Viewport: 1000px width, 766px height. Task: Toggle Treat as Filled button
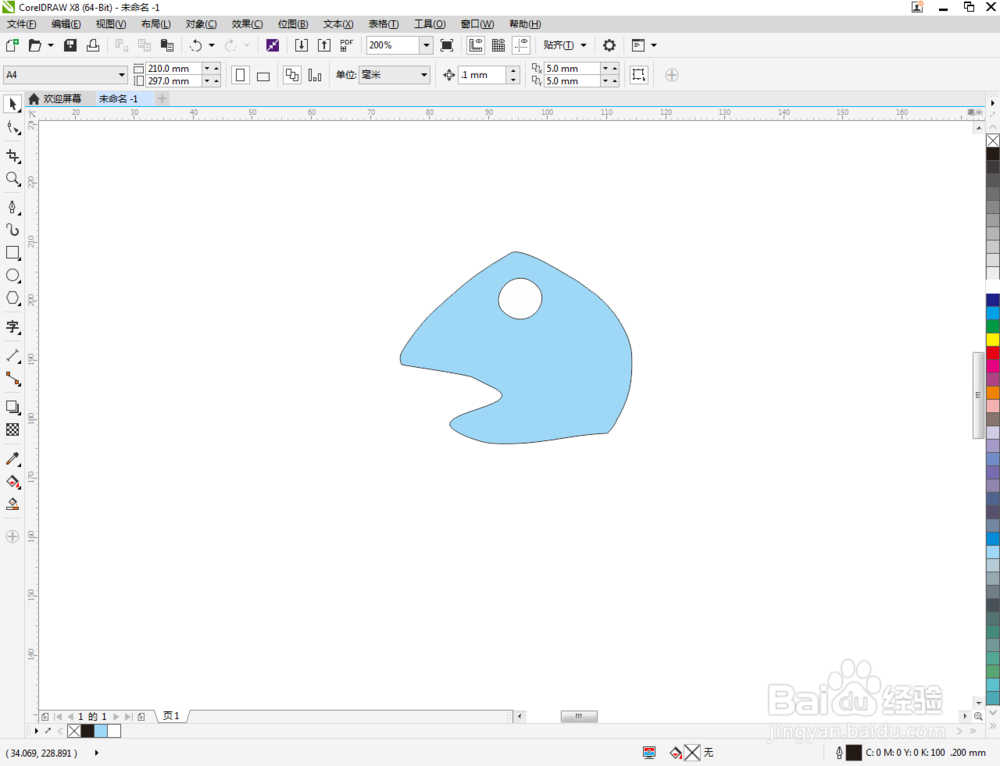pyautogui.click(x=638, y=75)
